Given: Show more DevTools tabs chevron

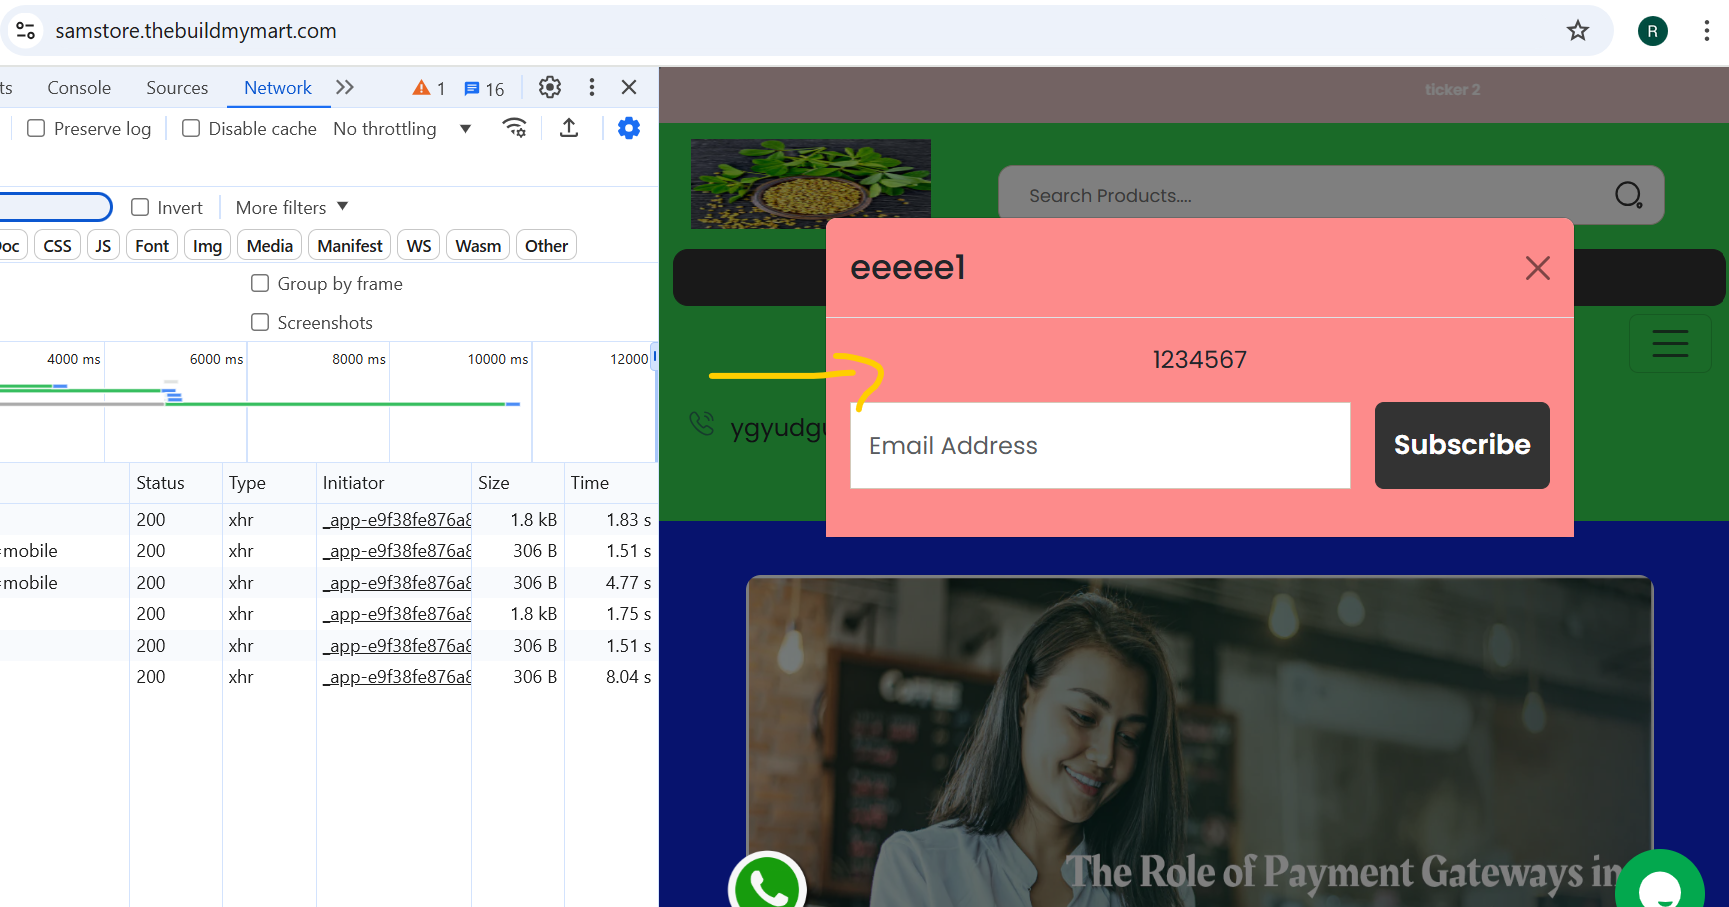Looking at the screenshot, I should pyautogui.click(x=345, y=87).
